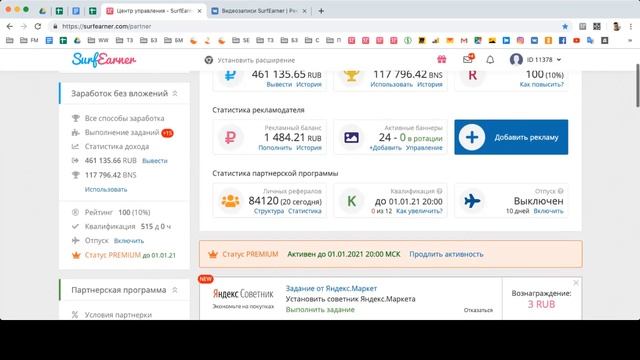The width and height of the screenshot is (640, 360).
Task: Switch to the Центр управления SurfEarner tab
Action: pyautogui.click(x=153, y=11)
